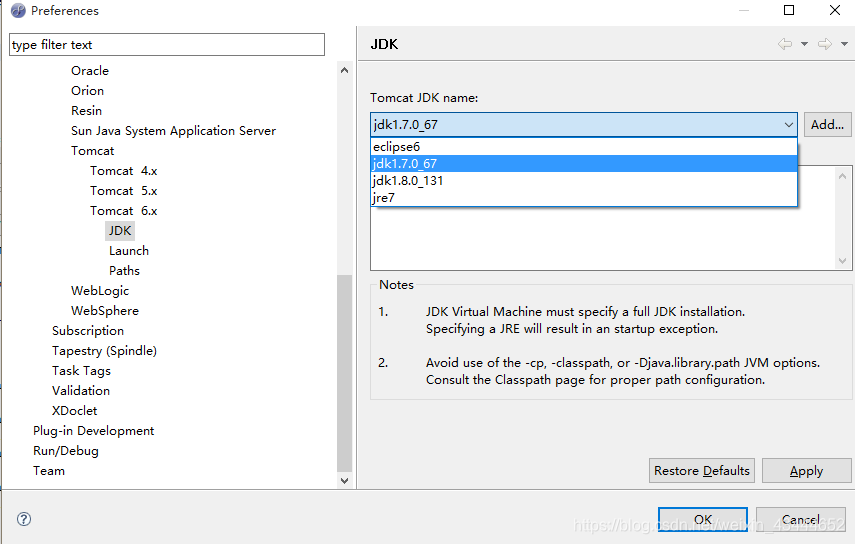Click the Preferences window title icon
The height and width of the screenshot is (544, 855).
(x=18, y=10)
